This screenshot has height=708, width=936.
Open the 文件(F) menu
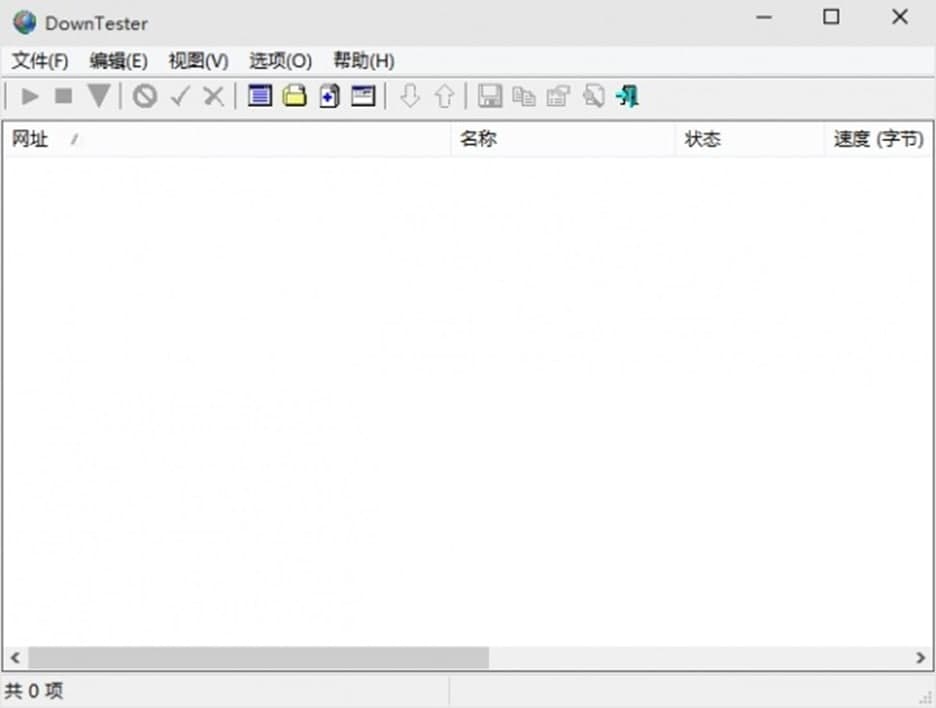pos(40,61)
